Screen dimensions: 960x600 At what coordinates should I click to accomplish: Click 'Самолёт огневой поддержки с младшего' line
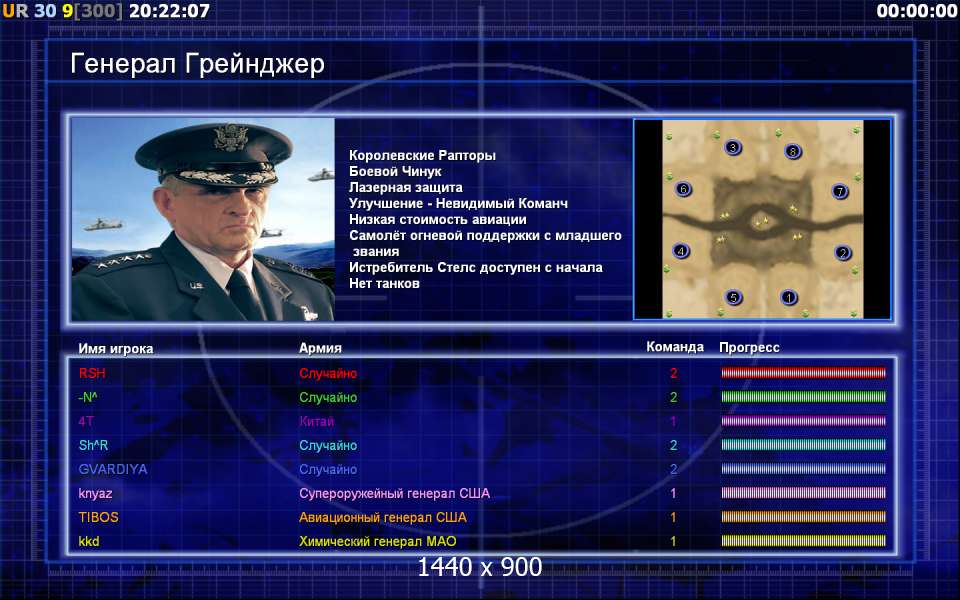tap(486, 235)
